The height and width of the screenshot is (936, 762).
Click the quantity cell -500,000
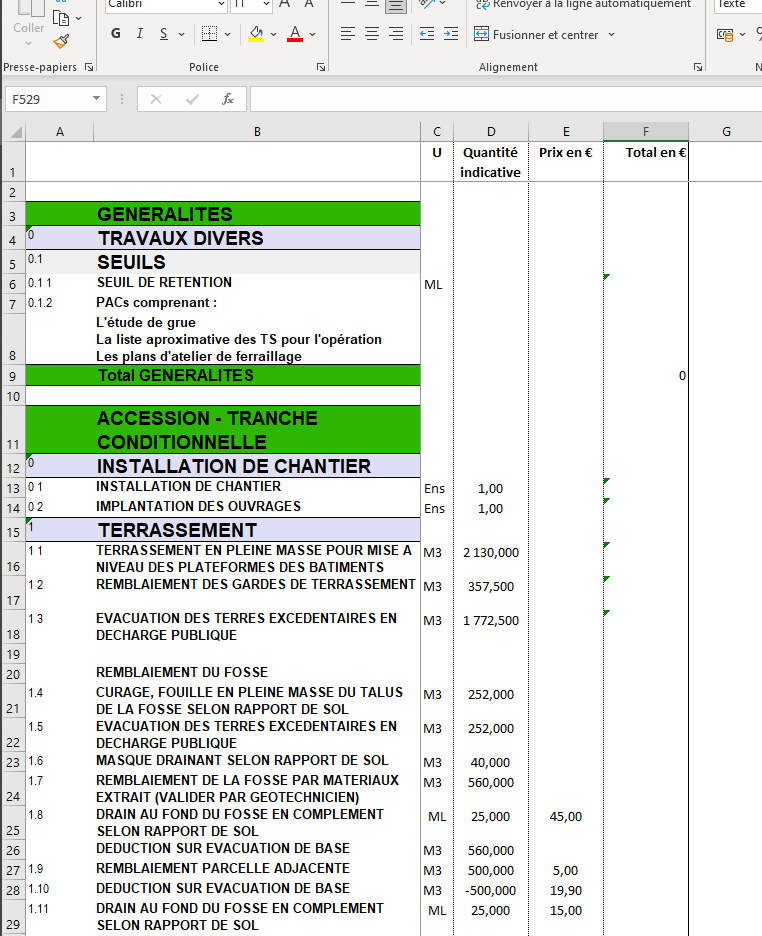pyautogui.click(x=490, y=890)
